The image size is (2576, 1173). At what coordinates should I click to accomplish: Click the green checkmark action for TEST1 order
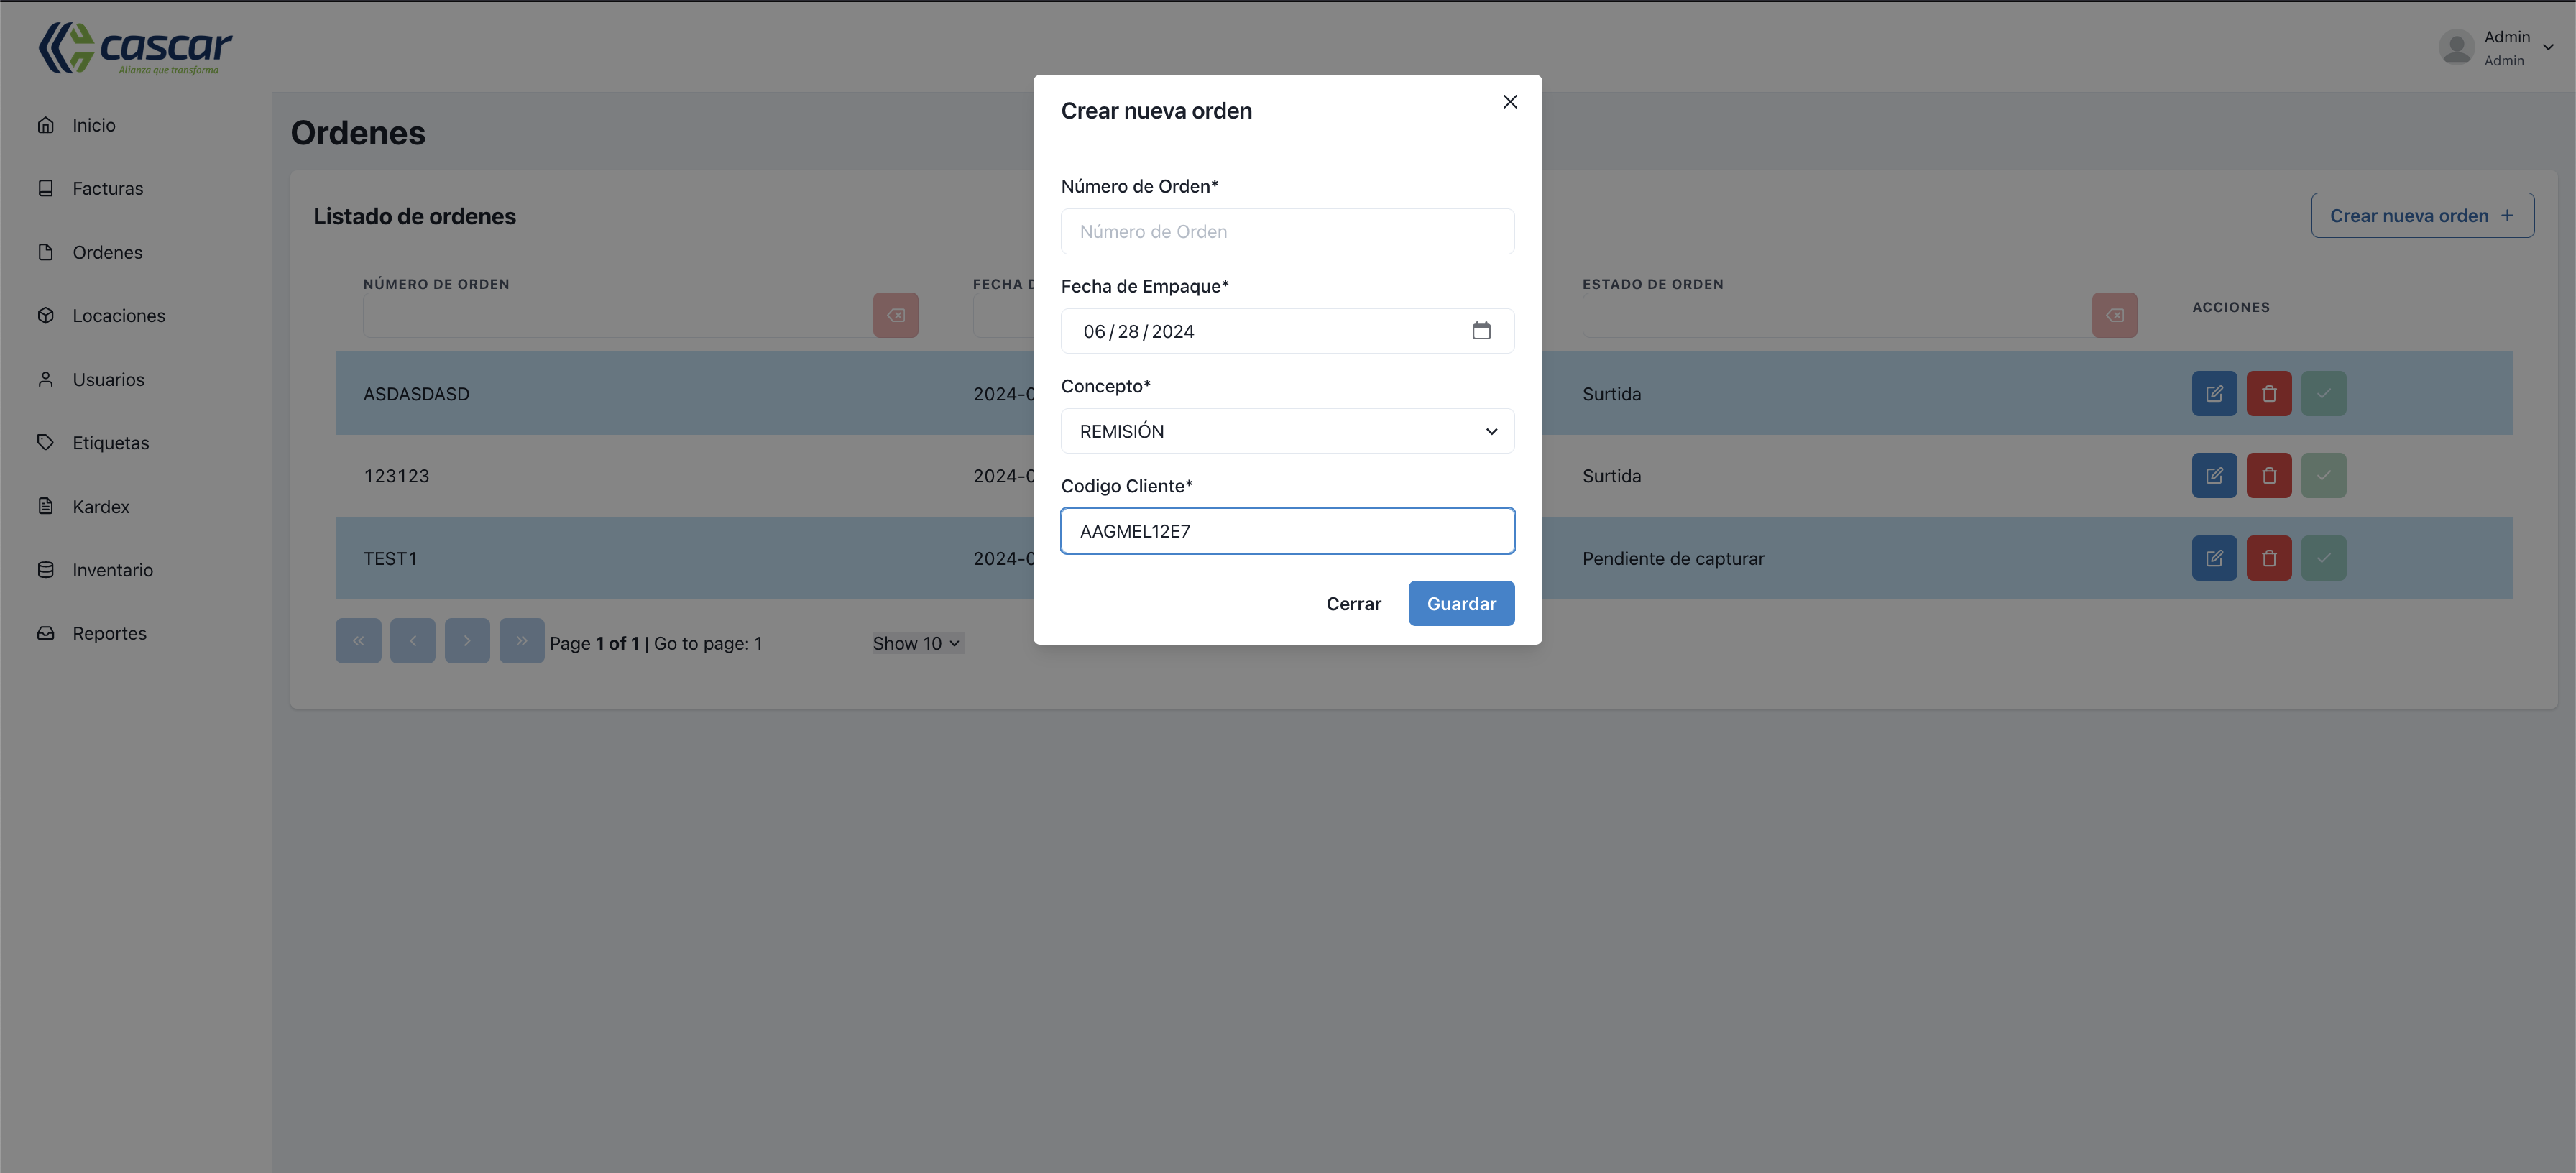click(2324, 558)
